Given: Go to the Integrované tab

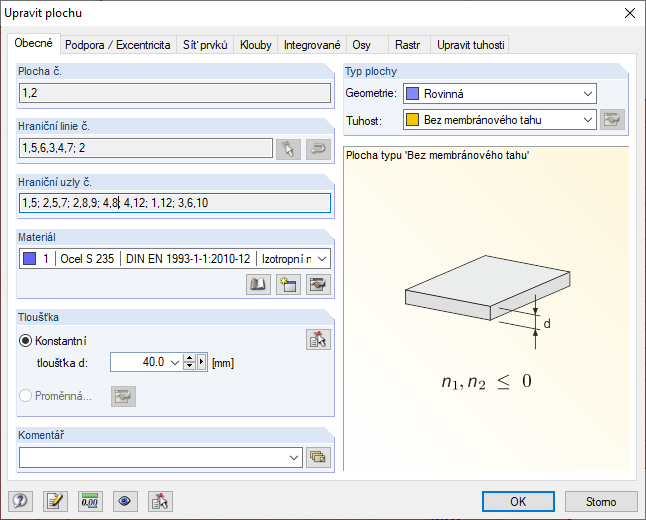Looking at the screenshot, I should coord(312,45).
